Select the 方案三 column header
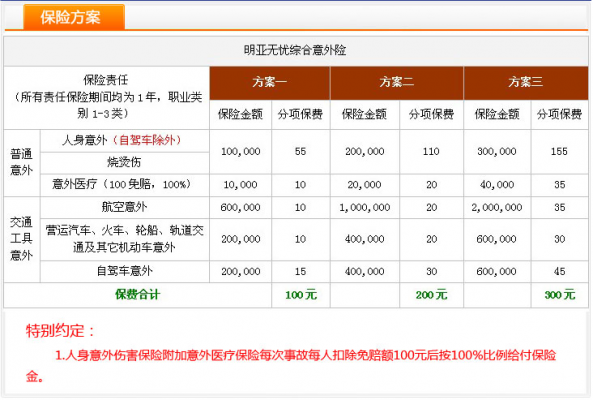The image size is (593, 400). click(x=526, y=83)
